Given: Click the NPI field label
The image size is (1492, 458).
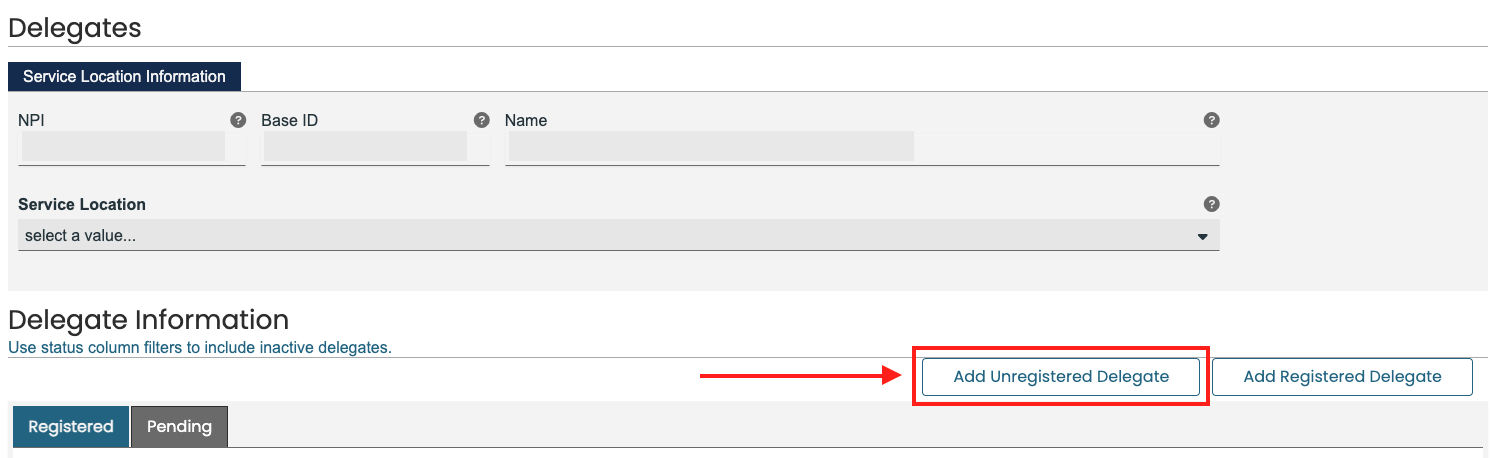Looking at the screenshot, I should pos(32,120).
